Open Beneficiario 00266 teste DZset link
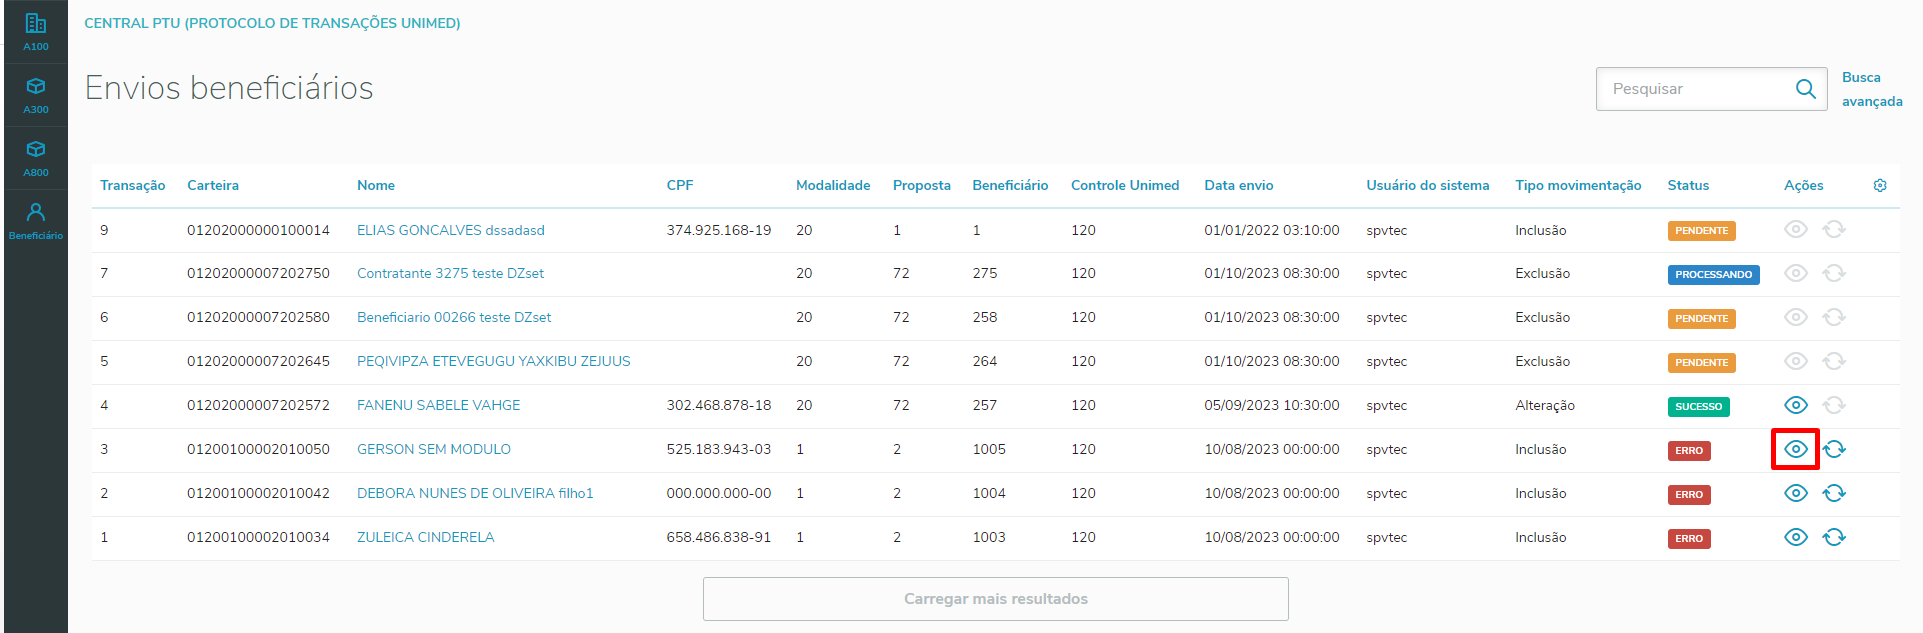Screen dimensions: 1923x633 point(454,317)
